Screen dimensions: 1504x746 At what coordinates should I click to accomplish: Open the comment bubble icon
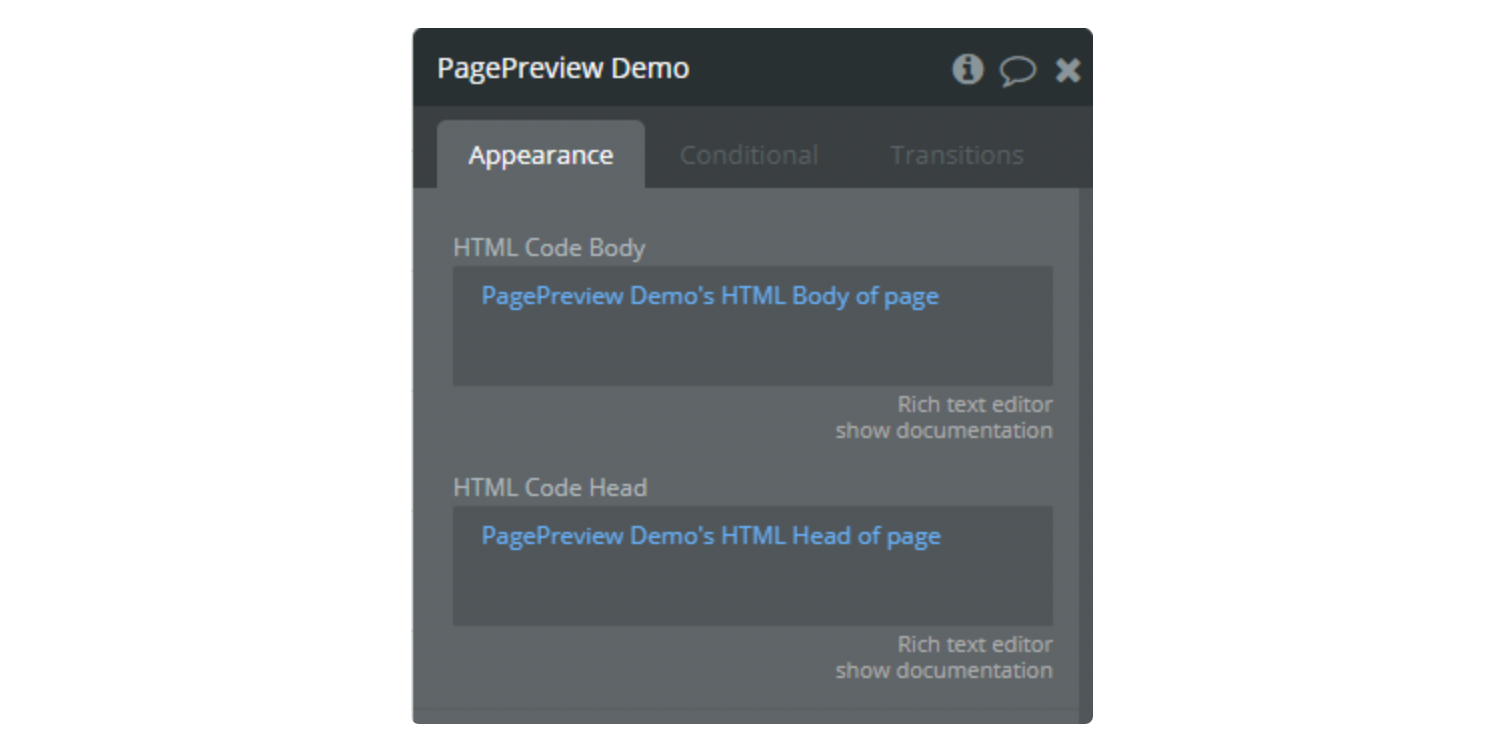(x=1018, y=70)
